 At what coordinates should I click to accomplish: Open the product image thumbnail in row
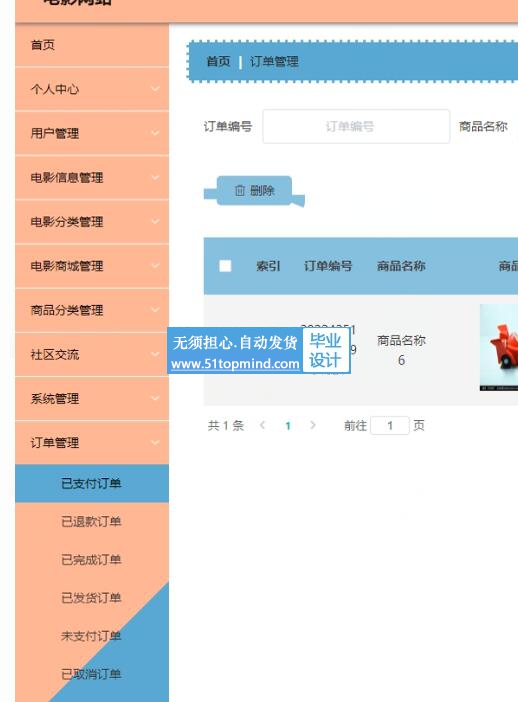coord(499,347)
